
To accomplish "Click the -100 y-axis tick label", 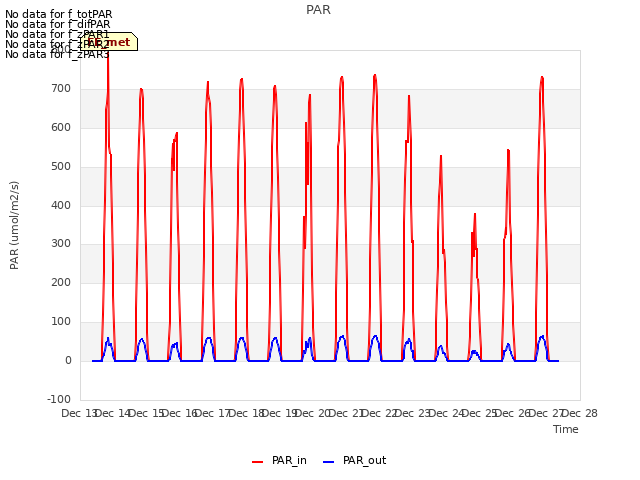I will click(x=59, y=399).
